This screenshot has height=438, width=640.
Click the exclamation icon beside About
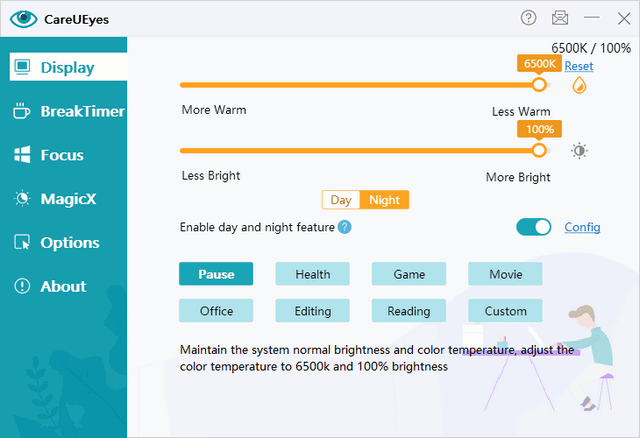22,286
